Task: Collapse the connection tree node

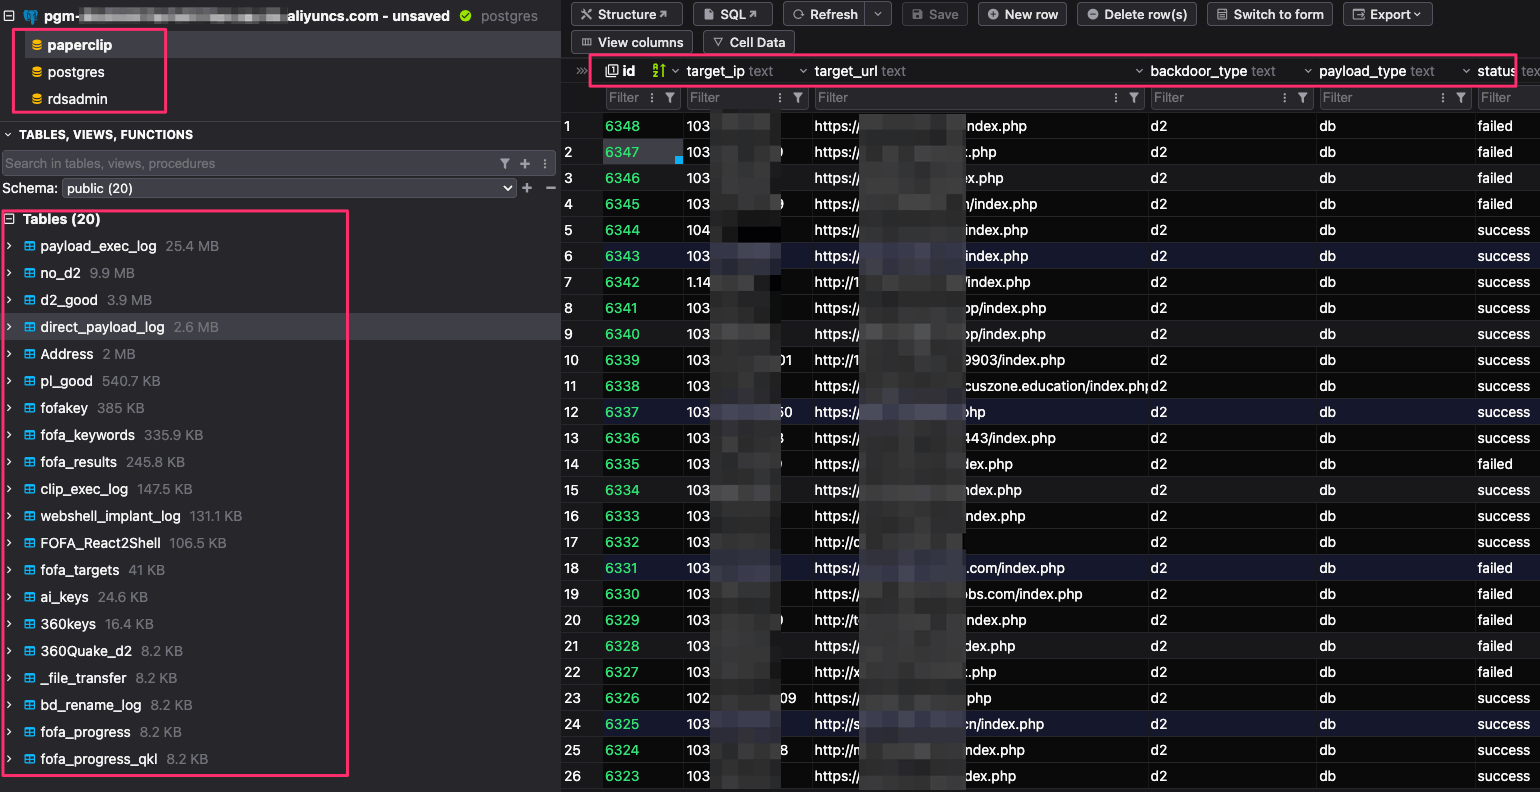Action: pos(9,16)
